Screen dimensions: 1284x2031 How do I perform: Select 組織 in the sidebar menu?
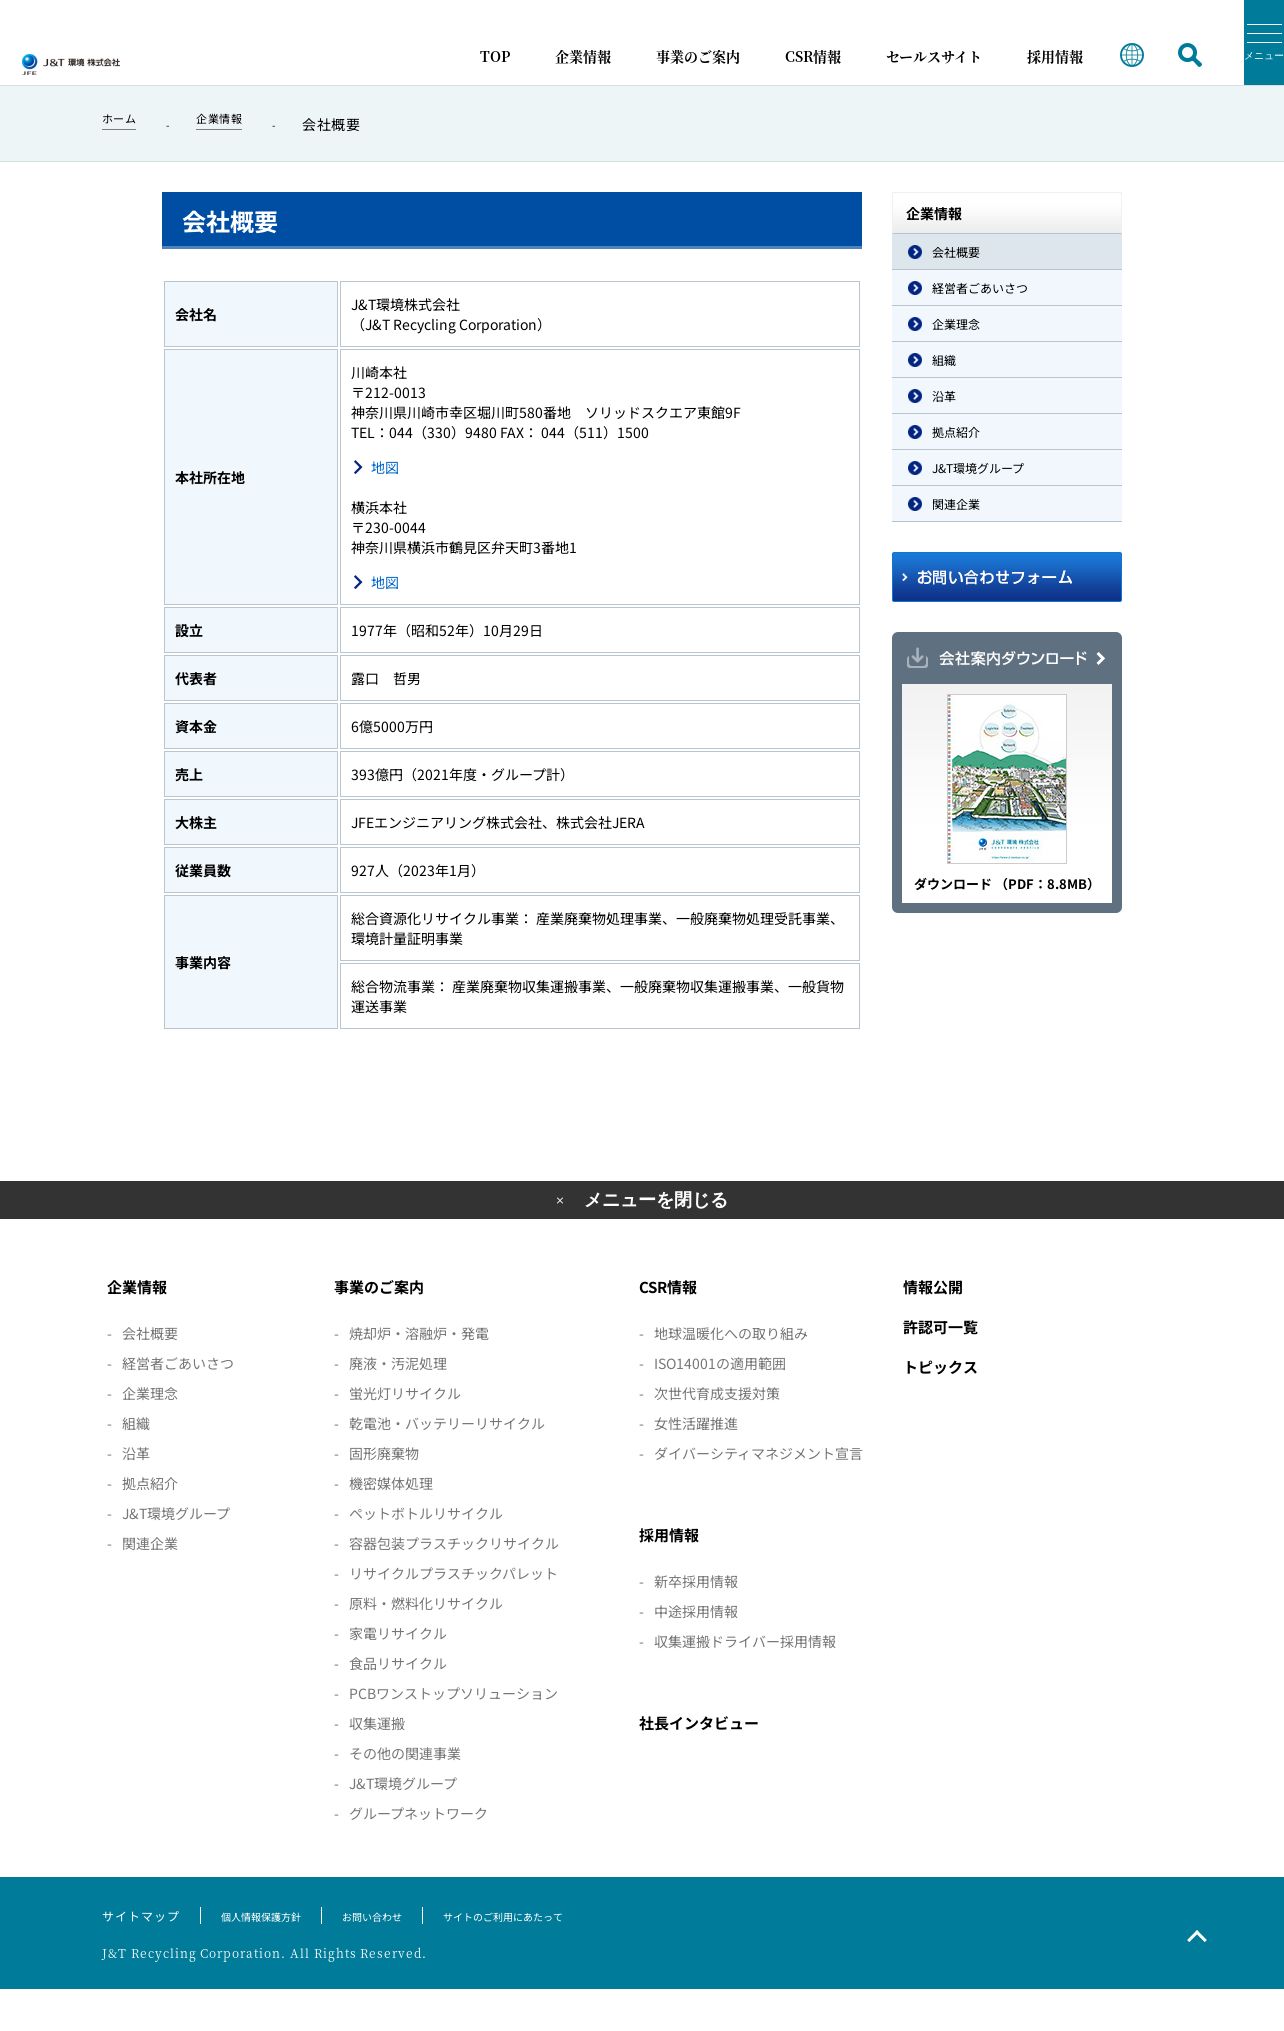[x=1007, y=360]
